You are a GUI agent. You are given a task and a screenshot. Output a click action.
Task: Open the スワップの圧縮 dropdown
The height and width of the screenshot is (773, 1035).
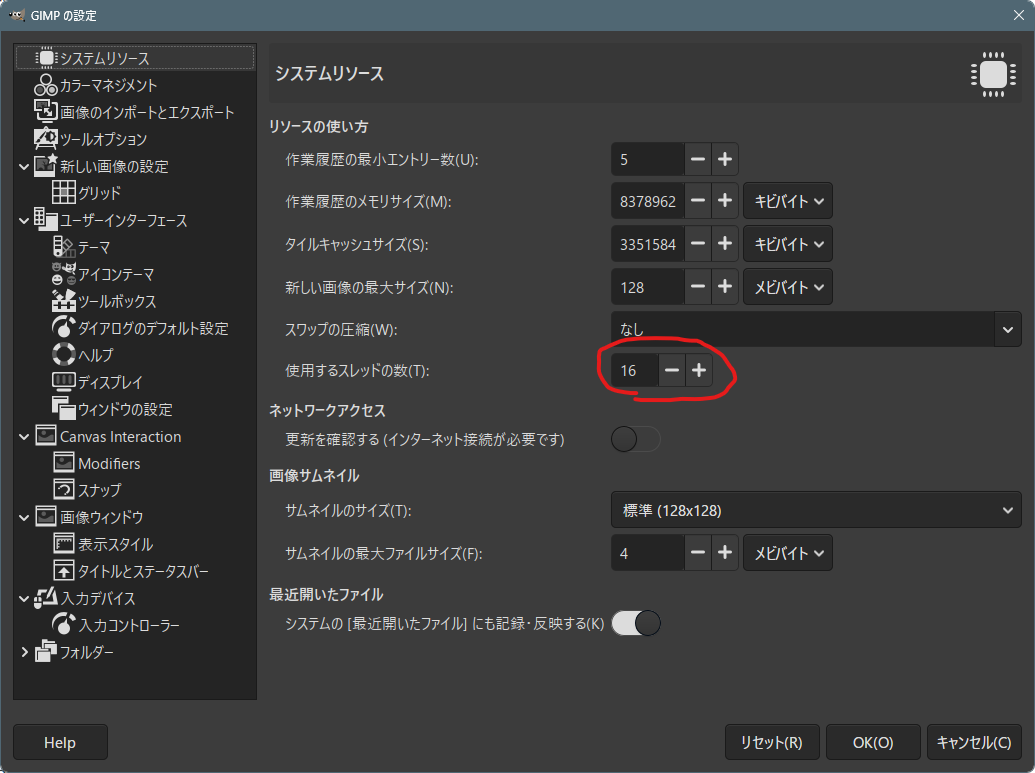pos(816,329)
